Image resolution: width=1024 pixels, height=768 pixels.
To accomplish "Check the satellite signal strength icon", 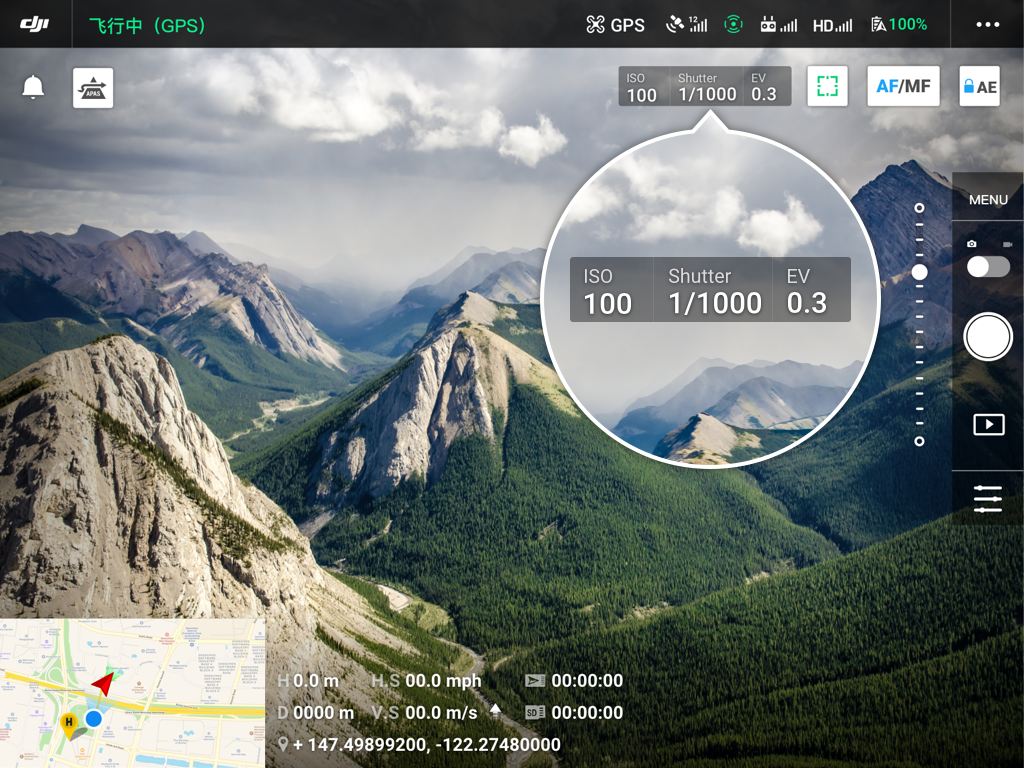I will [x=686, y=24].
